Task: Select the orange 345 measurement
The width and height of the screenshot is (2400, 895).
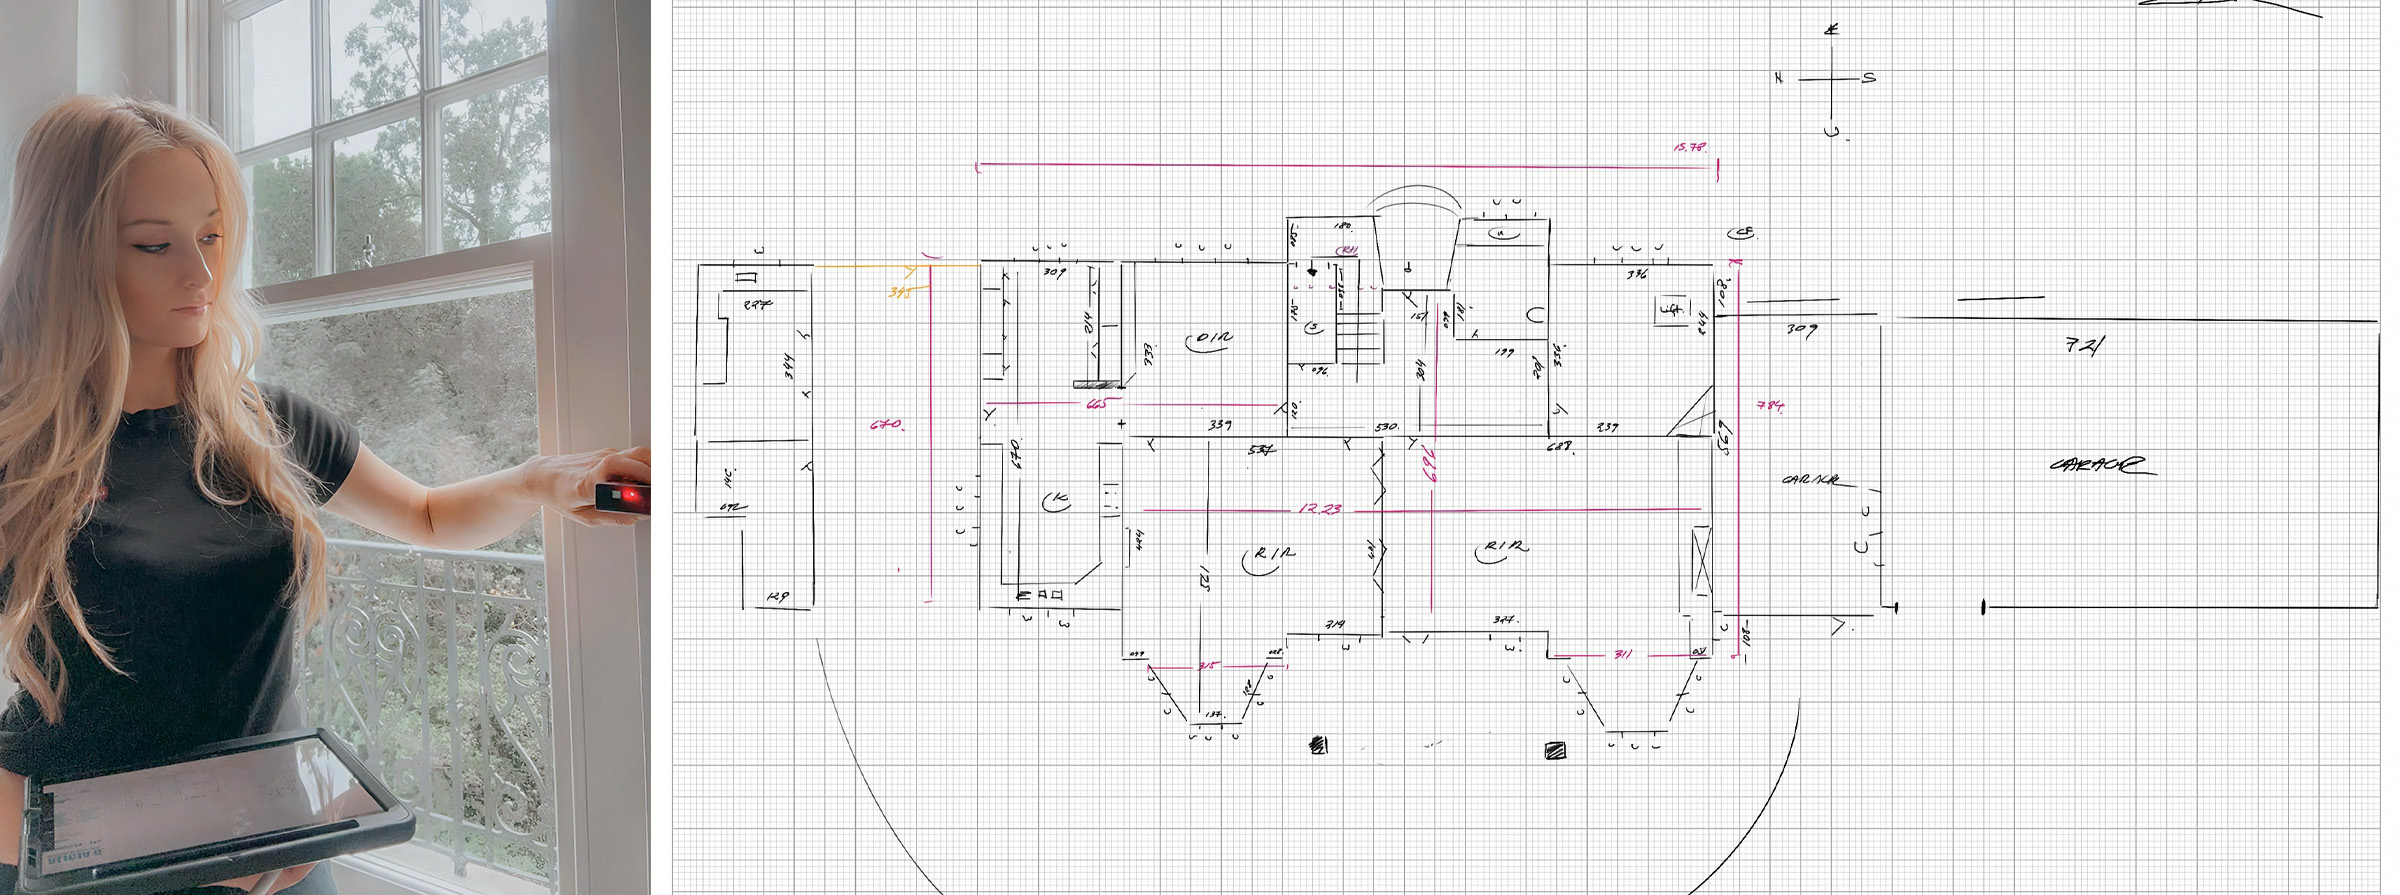Action: tap(900, 293)
